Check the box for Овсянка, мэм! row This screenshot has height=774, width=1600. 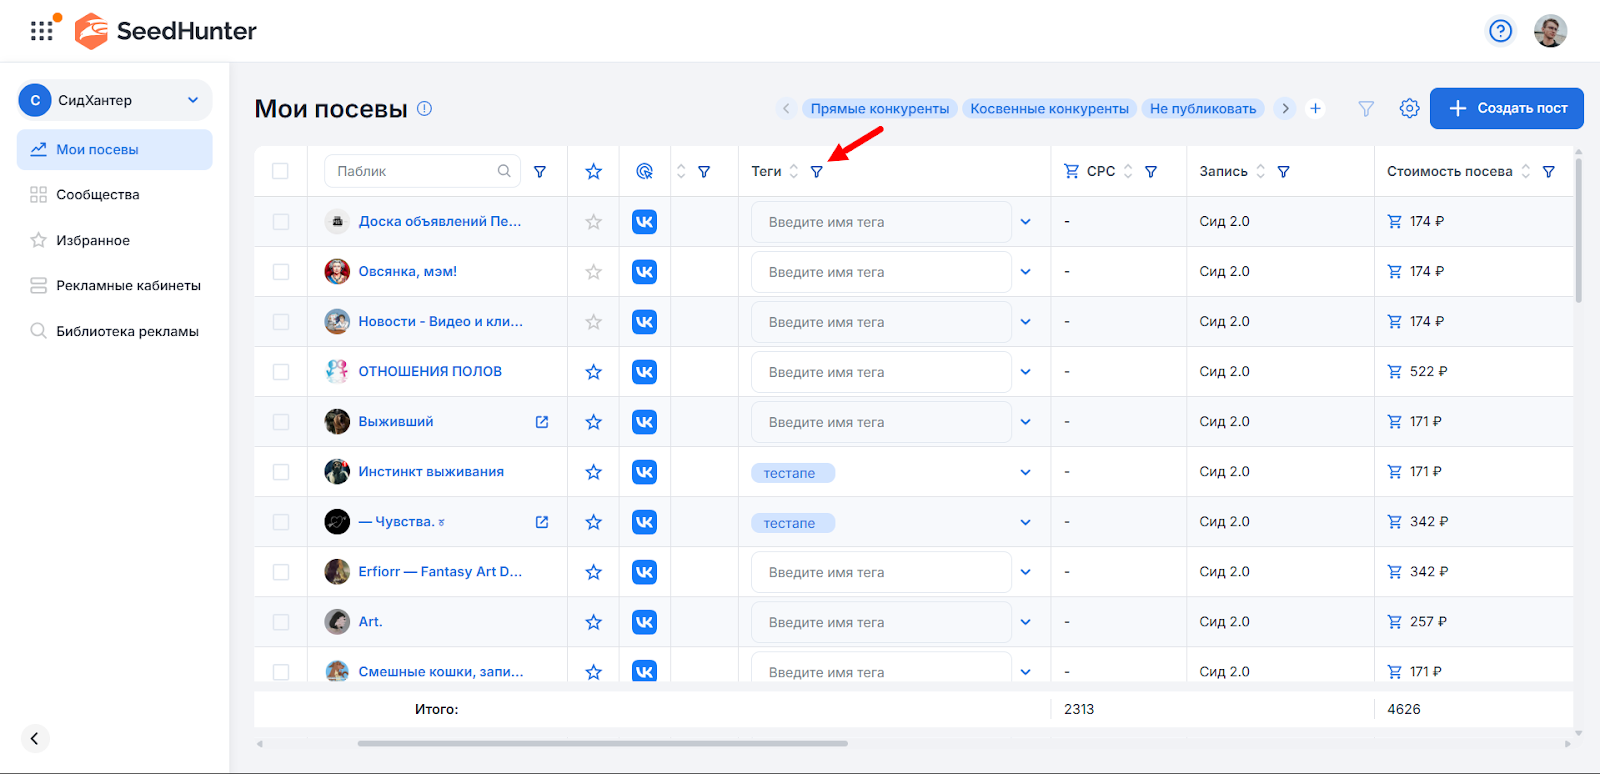pyautogui.click(x=281, y=272)
